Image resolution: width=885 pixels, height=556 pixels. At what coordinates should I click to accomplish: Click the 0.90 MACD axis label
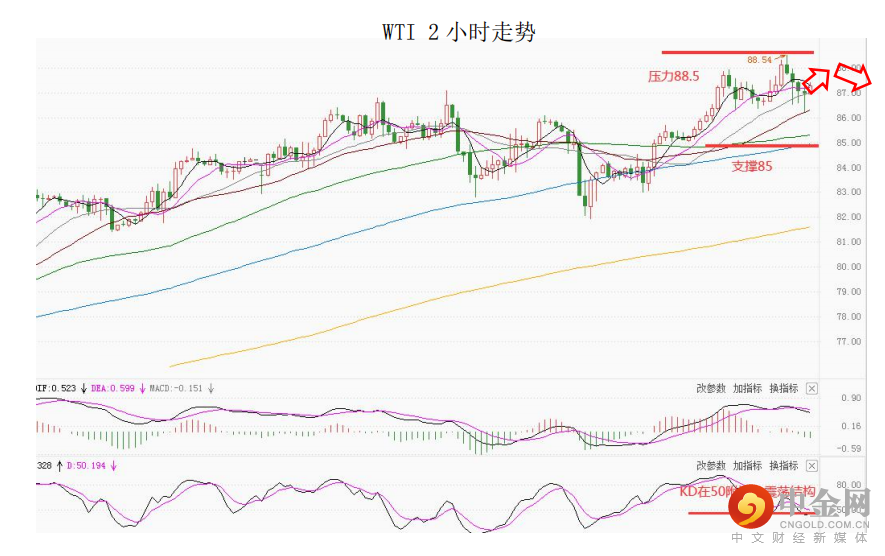tap(851, 398)
